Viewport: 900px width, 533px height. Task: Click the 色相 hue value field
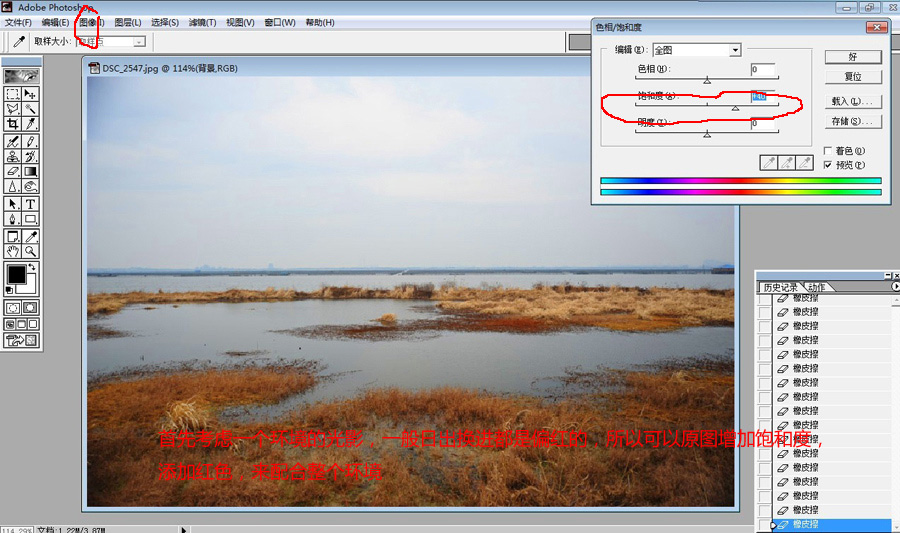pos(763,69)
